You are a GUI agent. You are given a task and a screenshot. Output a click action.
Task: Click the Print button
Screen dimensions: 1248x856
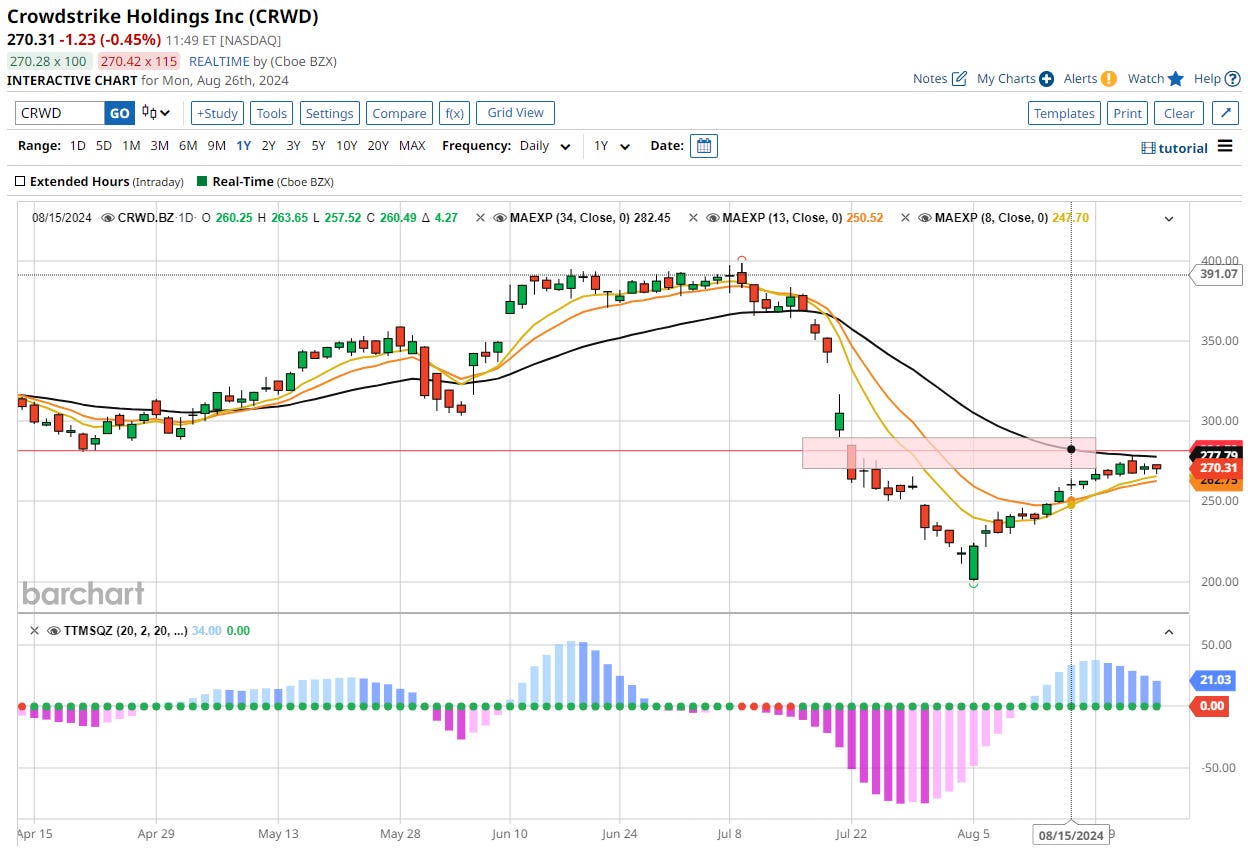coord(1127,113)
